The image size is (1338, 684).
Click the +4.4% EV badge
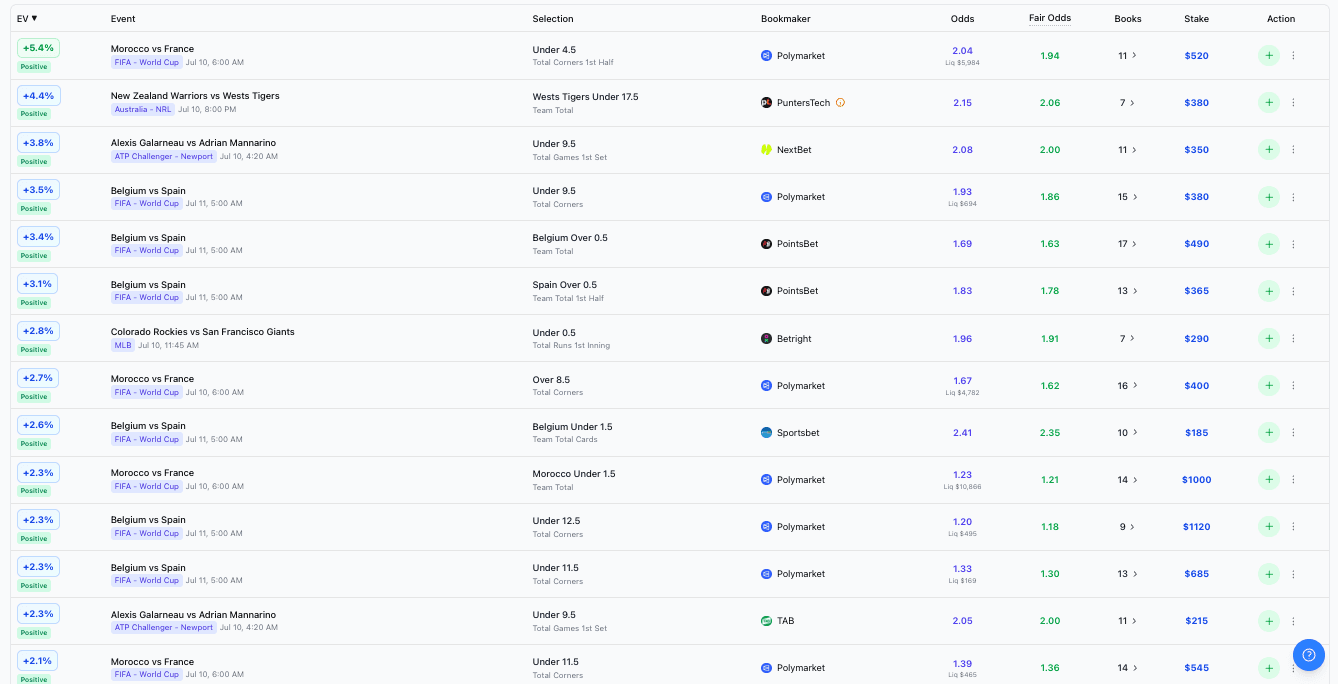click(x=38, y=95)
